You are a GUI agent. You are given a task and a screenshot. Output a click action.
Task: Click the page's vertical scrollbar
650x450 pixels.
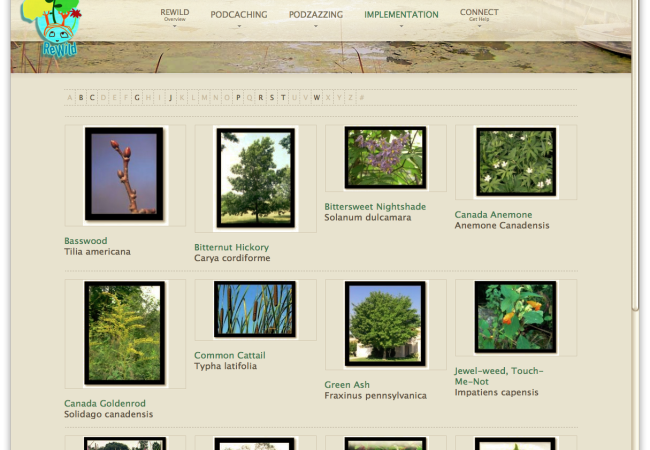[x=636, y=200]
